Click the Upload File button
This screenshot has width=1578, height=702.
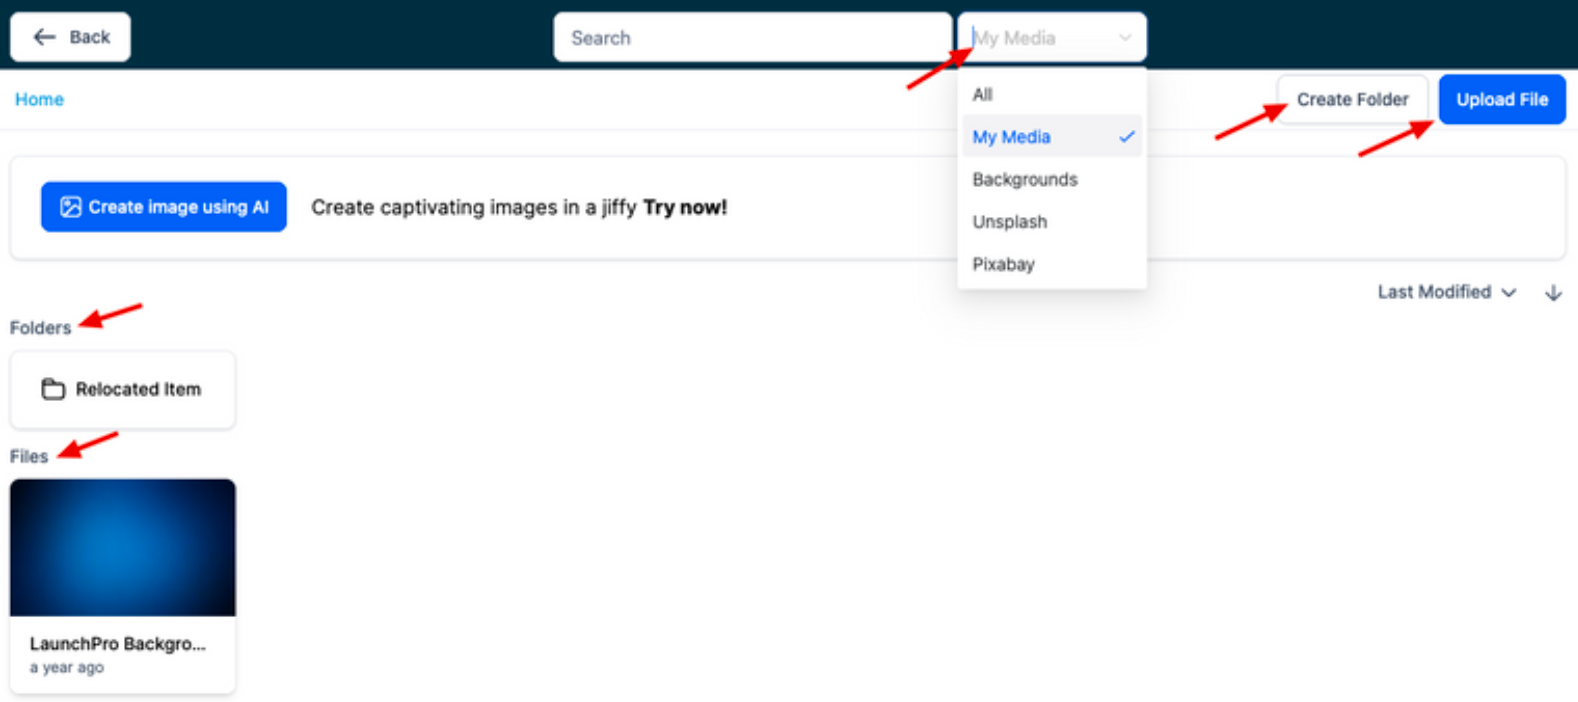coord(1502,99)
